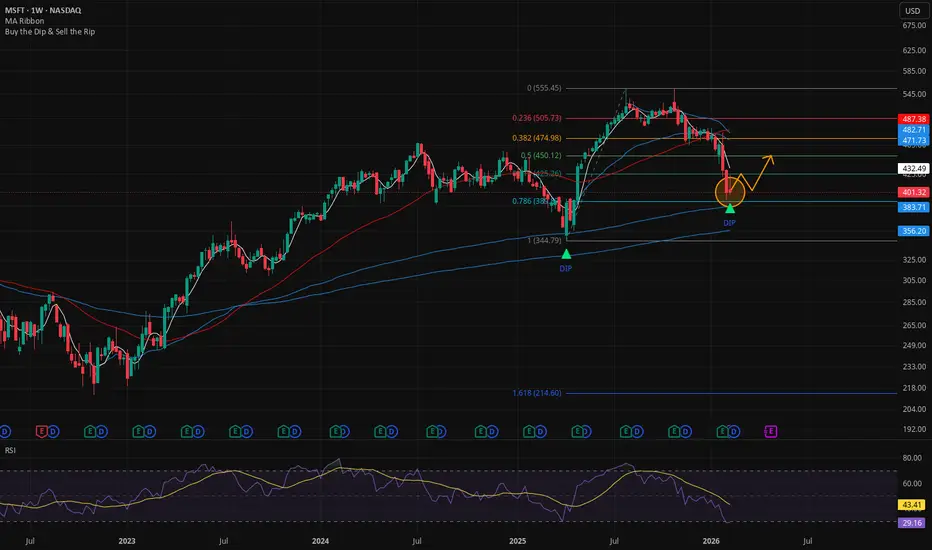Open the green earnings marker for October 2024
932x550 pixels.
click(x=480, y=431)
